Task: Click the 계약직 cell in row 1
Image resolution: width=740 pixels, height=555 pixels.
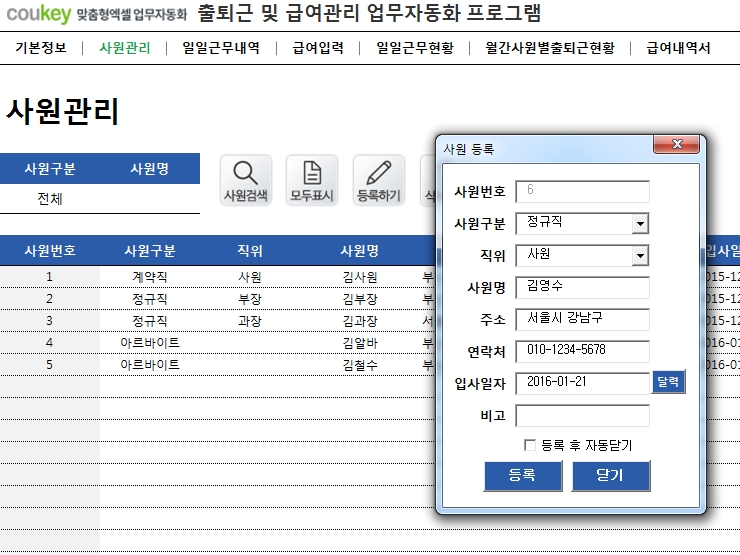Action: (150, 277)
